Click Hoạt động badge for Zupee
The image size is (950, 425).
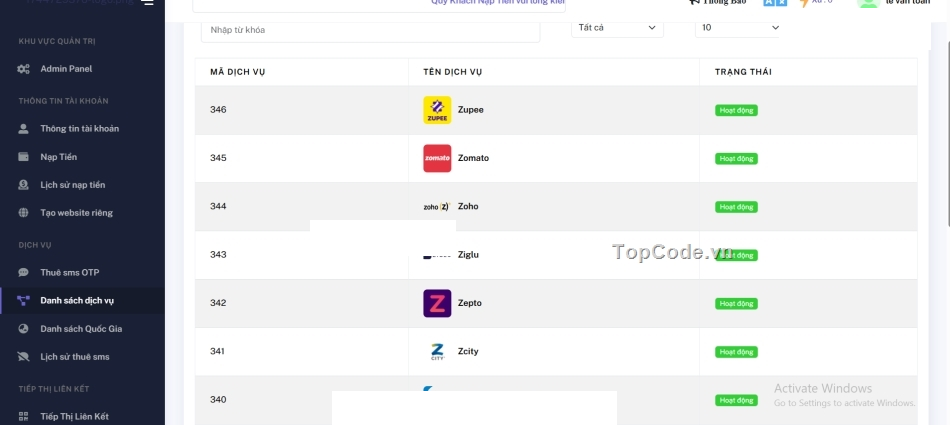[736, 110]
